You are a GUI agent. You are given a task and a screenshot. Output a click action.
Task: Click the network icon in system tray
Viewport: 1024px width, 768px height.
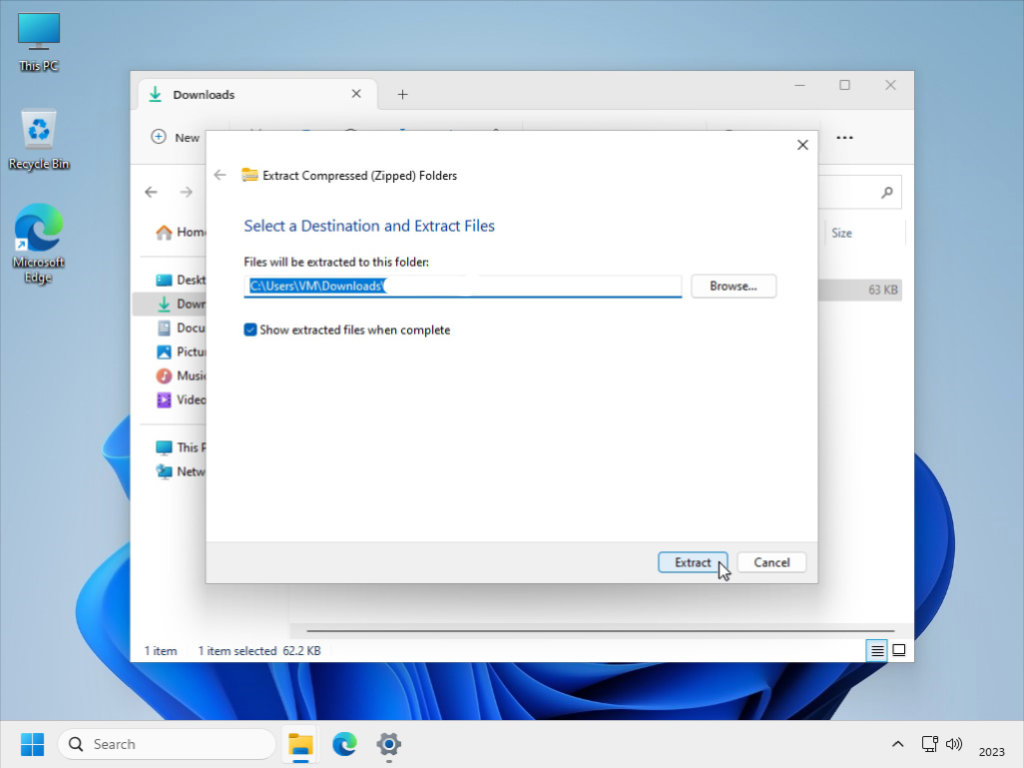tap(929, 744)
